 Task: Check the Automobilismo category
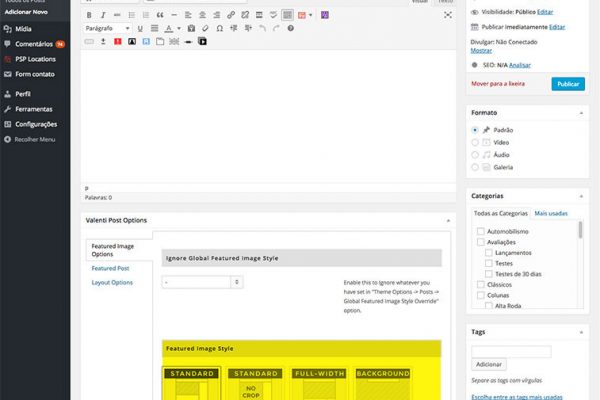pos(482,230)
